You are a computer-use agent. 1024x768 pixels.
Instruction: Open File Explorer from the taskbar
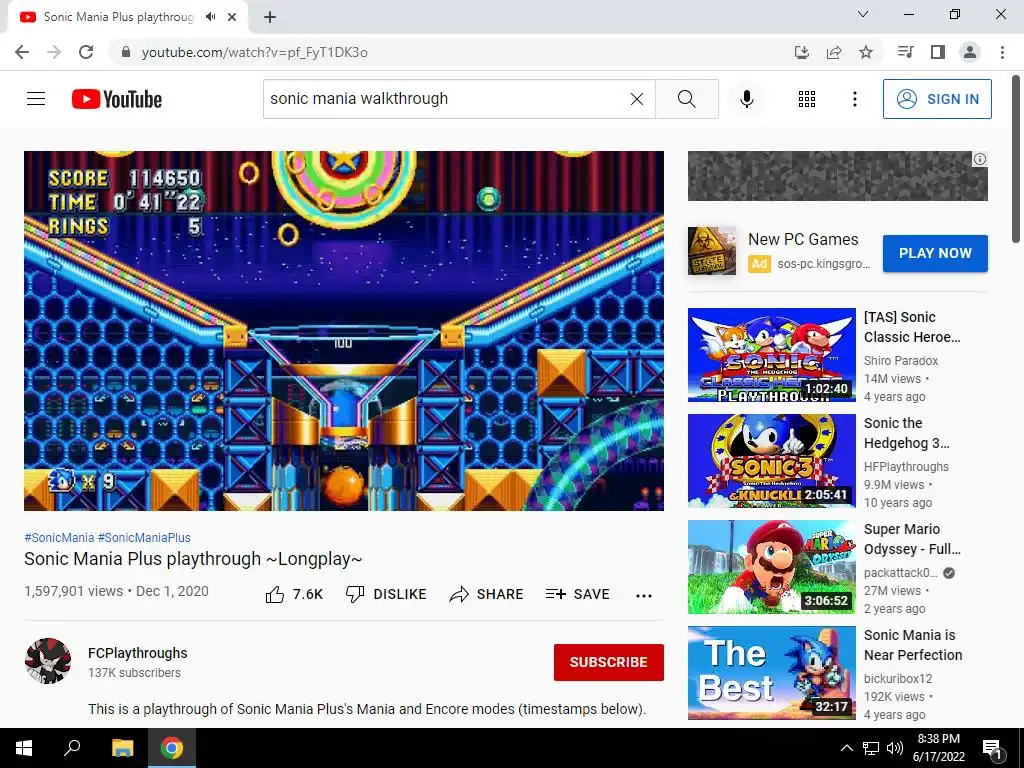pos(122,748)
